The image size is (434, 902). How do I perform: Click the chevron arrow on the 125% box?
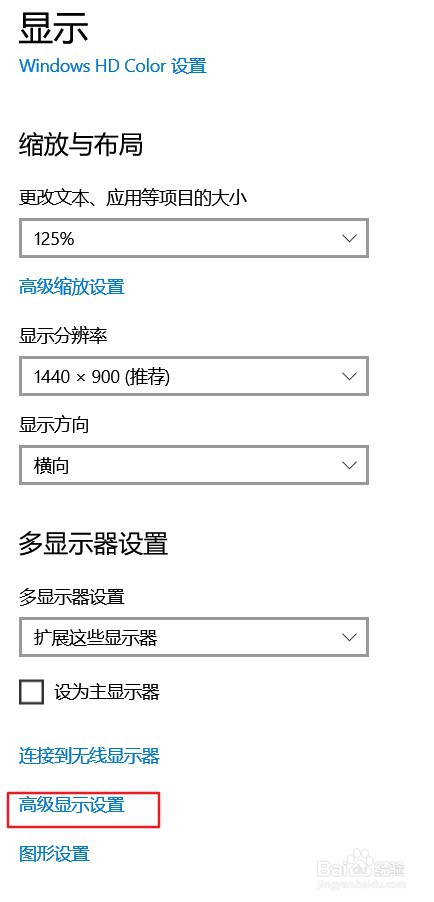[349, 238]
